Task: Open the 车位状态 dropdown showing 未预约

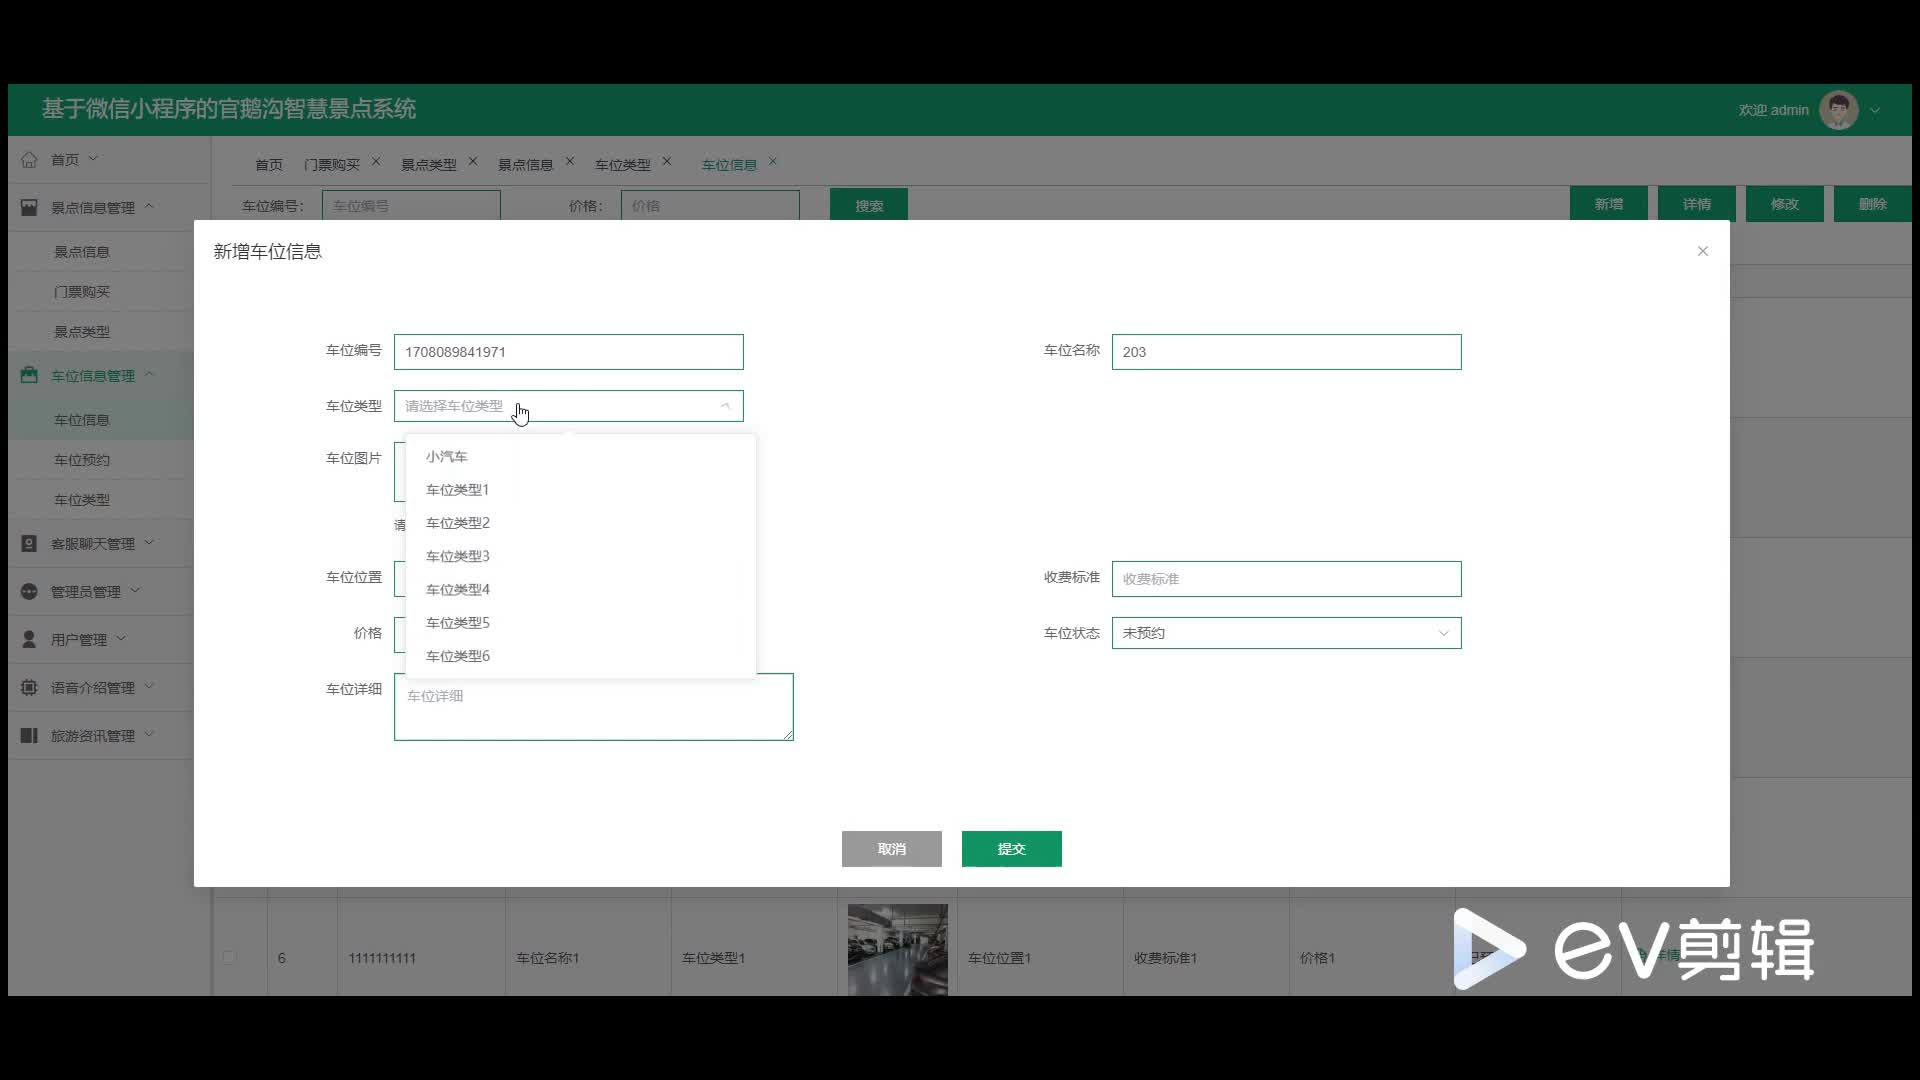Action: pos(1286,633)
